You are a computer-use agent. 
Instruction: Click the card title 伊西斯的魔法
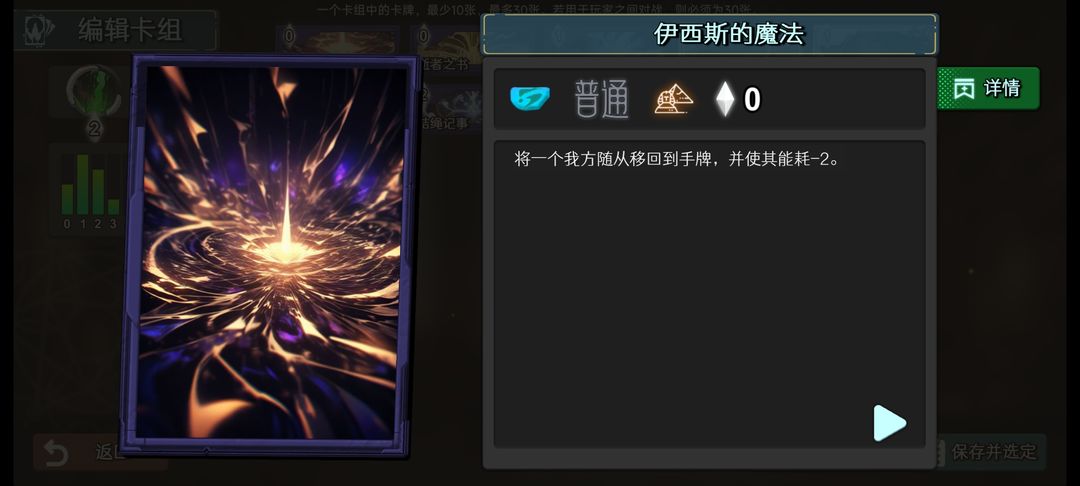[x=729, y=34]
